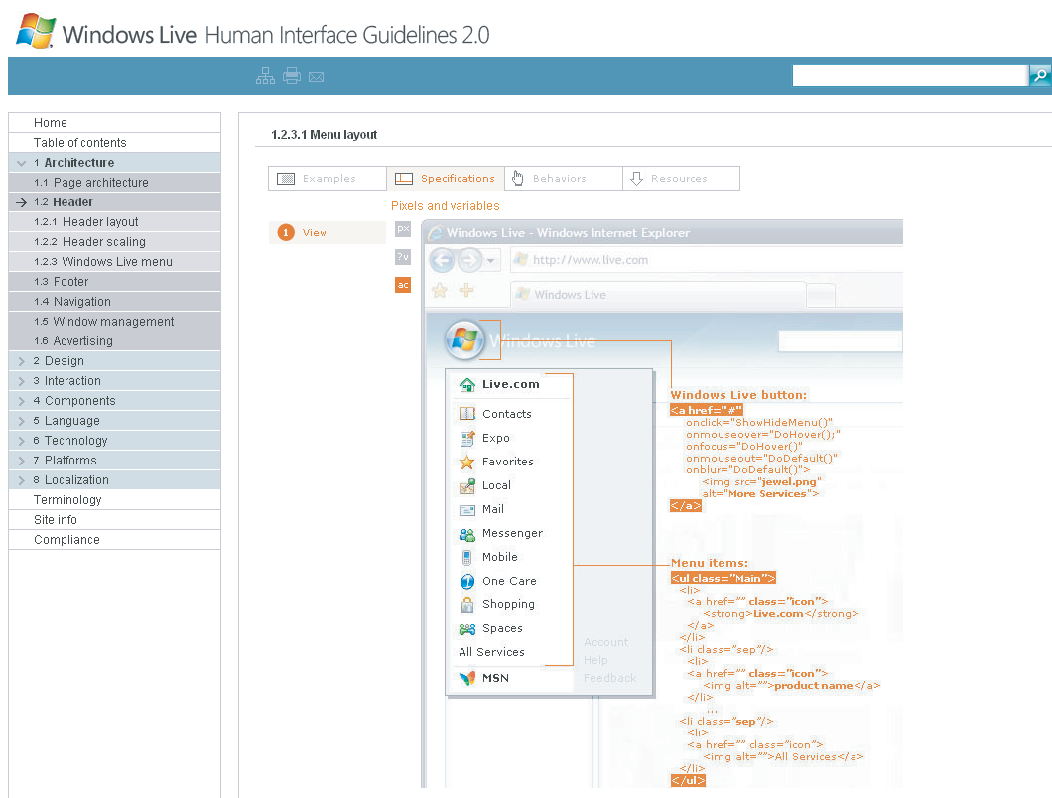Switch to the Specifications tab
The height and width of the screenshot is (798, 1052).
tap(445, 179)
